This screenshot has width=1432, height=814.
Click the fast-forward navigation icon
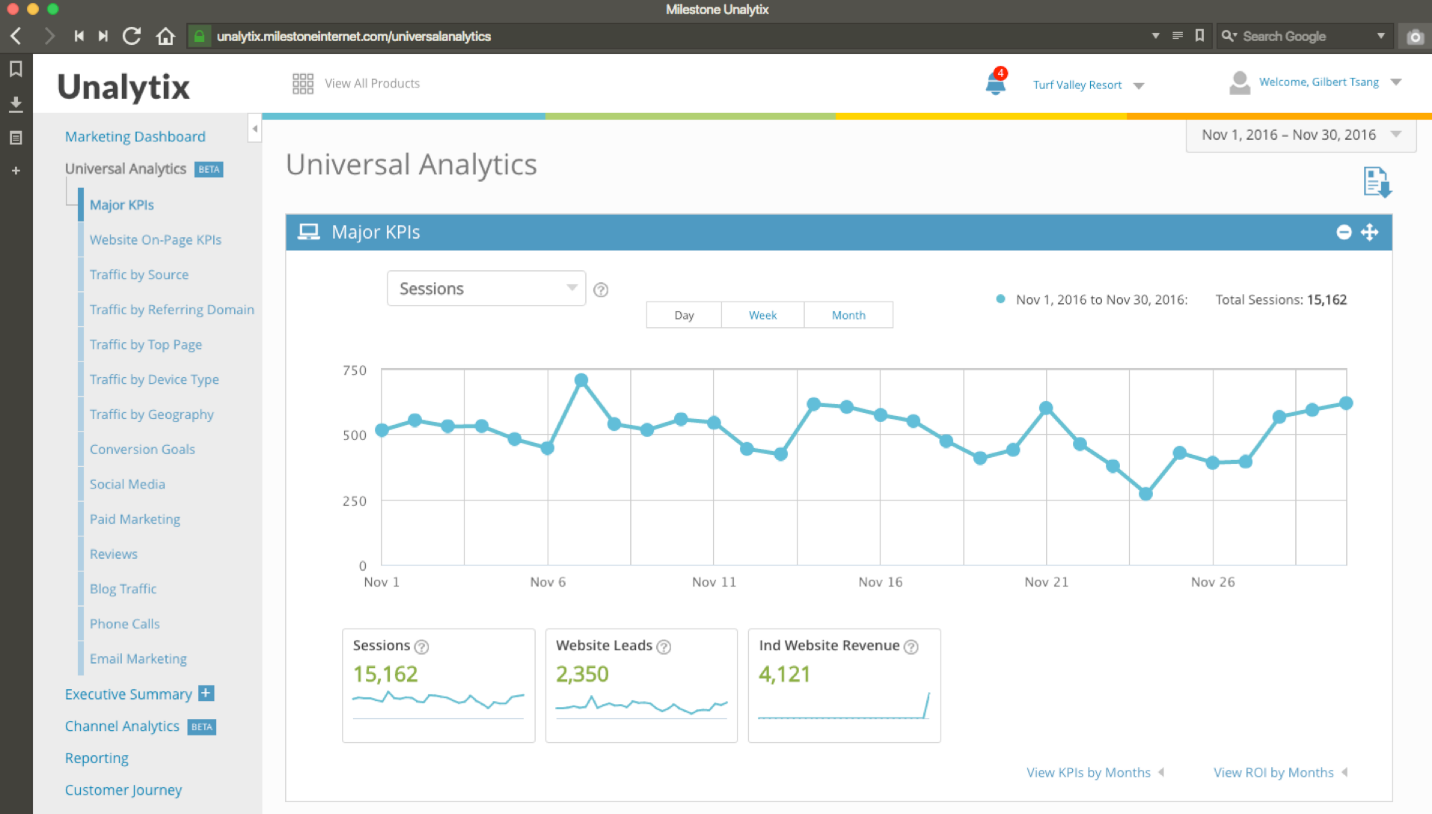(x=103, y=36)
